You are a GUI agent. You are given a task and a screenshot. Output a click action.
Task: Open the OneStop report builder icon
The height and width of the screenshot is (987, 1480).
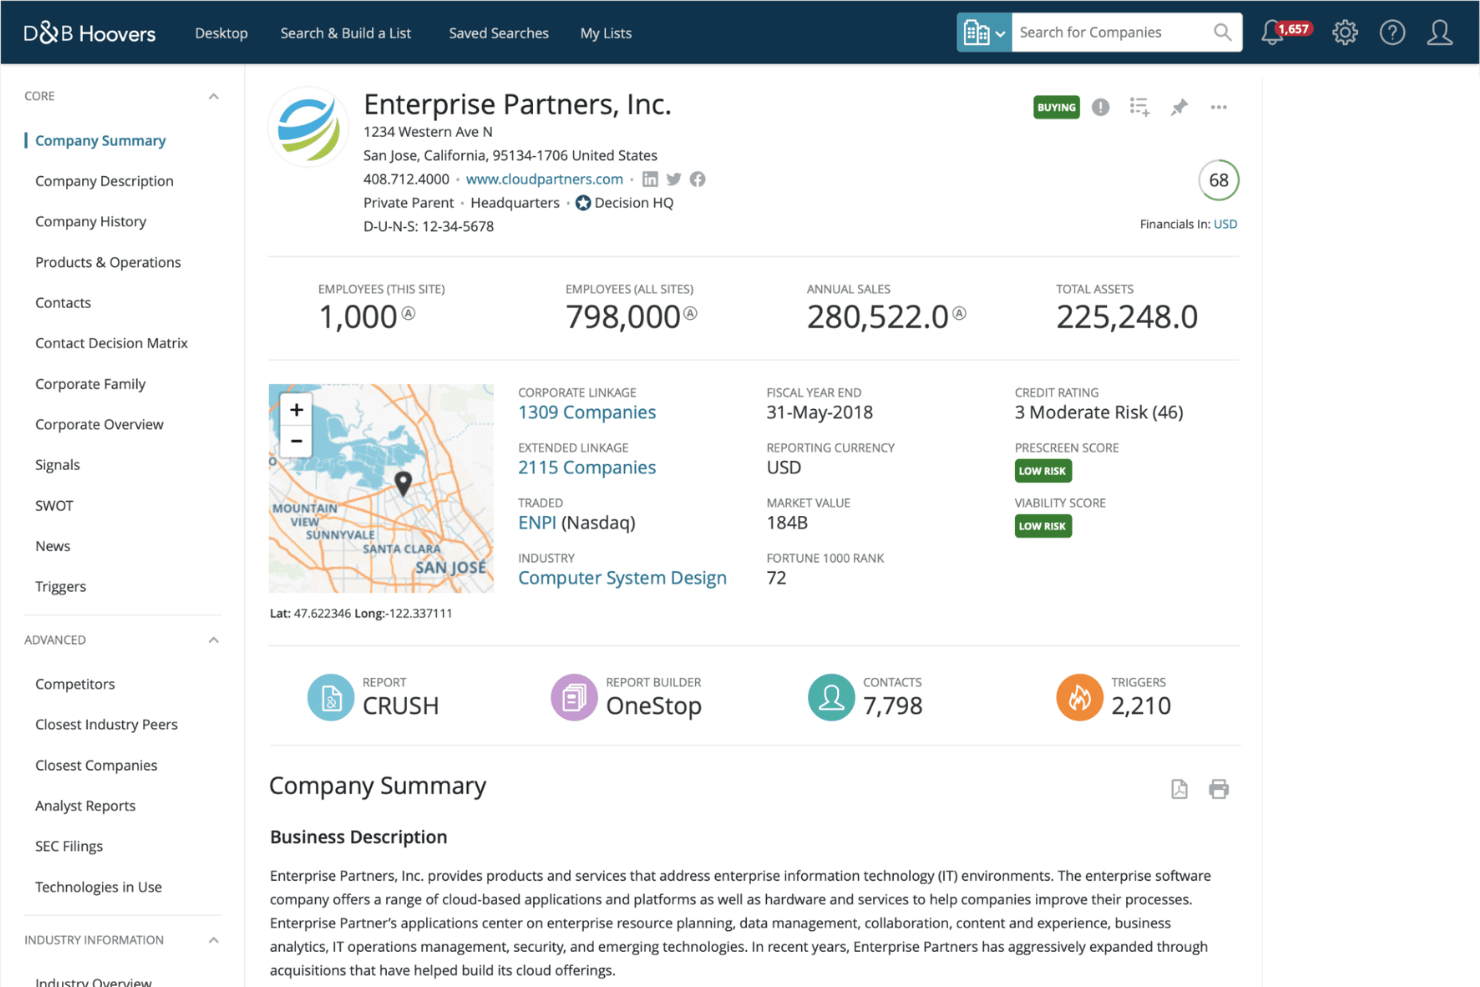coord(574,697)
